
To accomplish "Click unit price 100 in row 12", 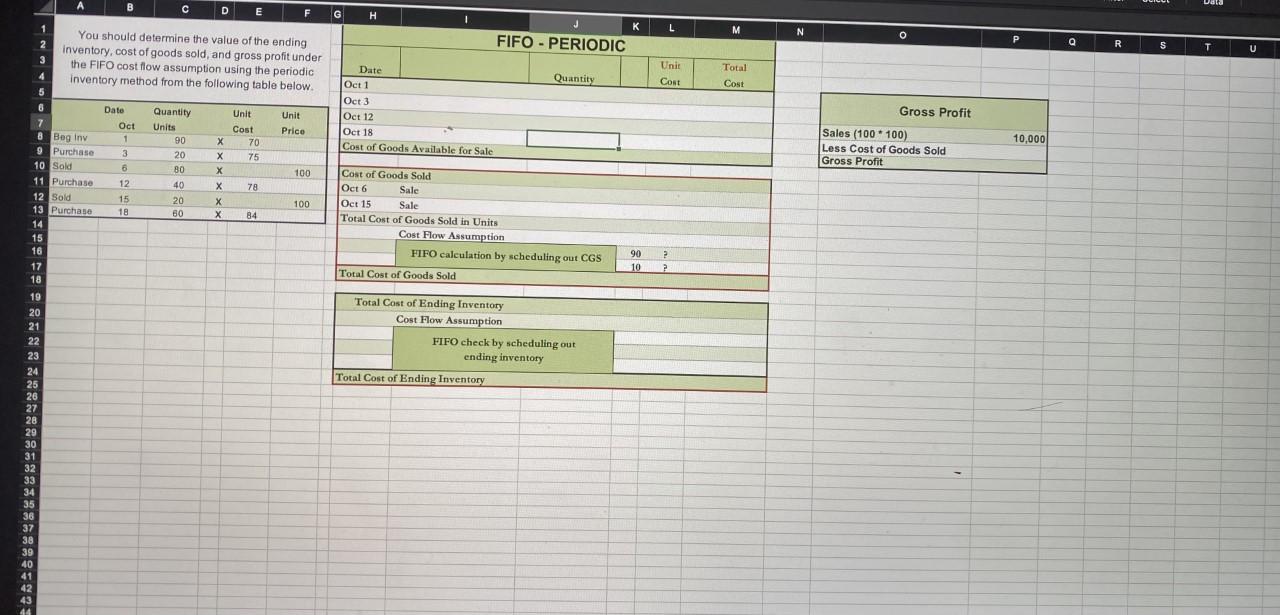I will (302, 204).
